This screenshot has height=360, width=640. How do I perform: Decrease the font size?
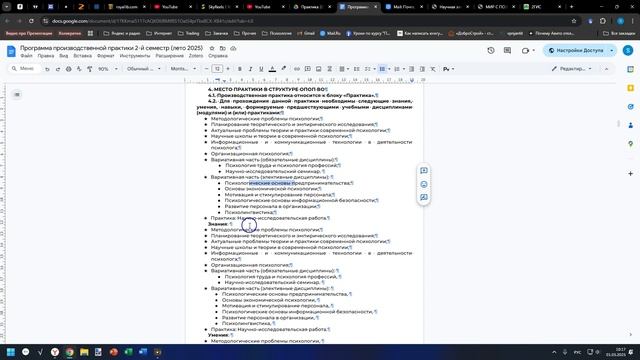pos(207,69)
